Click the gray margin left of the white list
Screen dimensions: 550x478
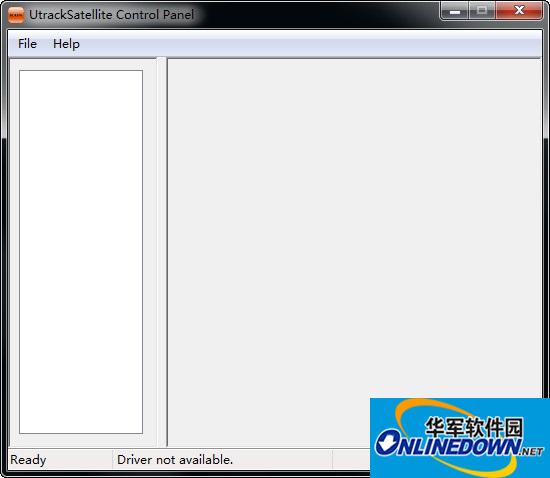(14, 252)
